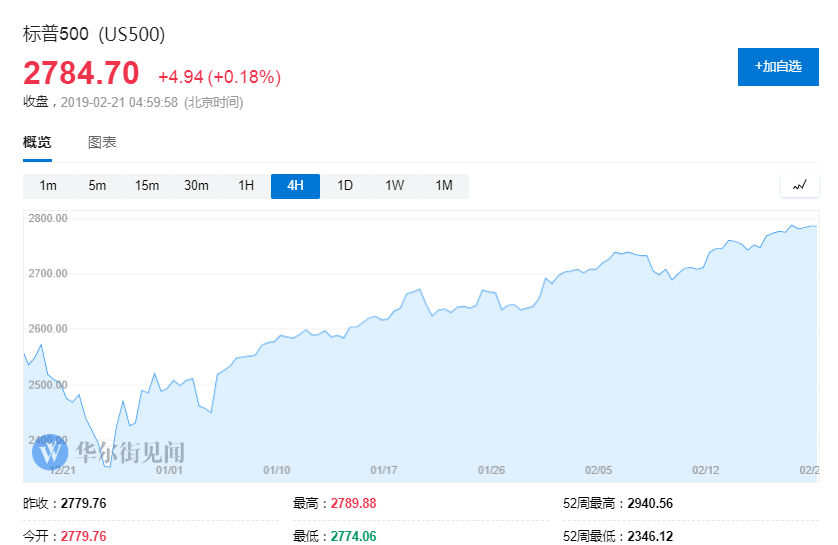Click the 02/05 date axis label
Image resolution: width=838 pixels, height=545 pixels.
(x=599, y=470)
